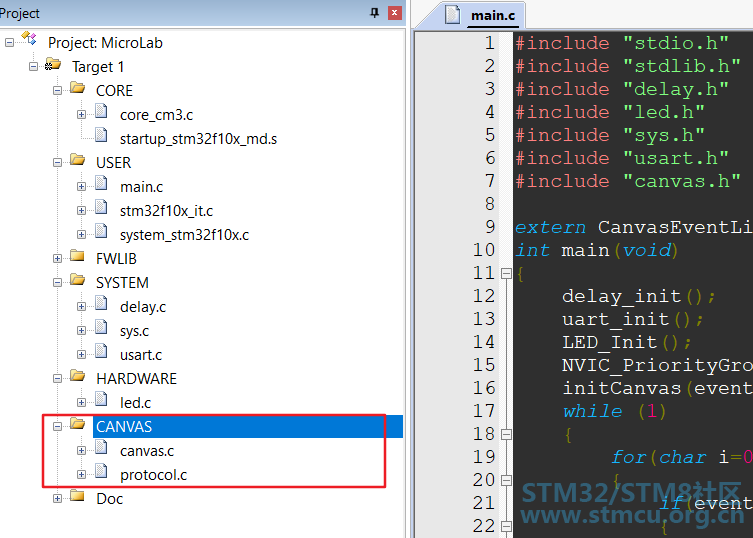Click the CORE folder icon

77,88
